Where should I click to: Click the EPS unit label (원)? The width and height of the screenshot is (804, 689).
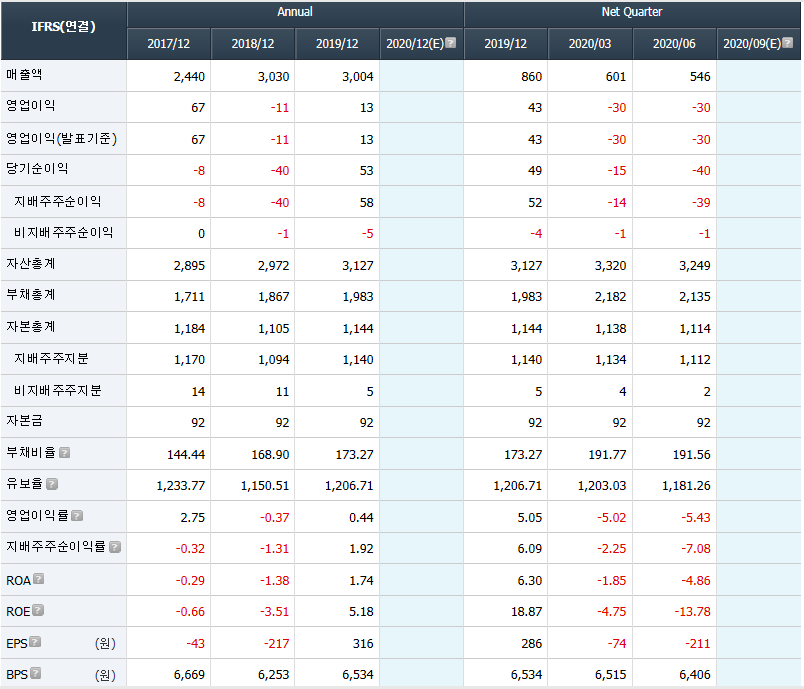click(105, 643)
